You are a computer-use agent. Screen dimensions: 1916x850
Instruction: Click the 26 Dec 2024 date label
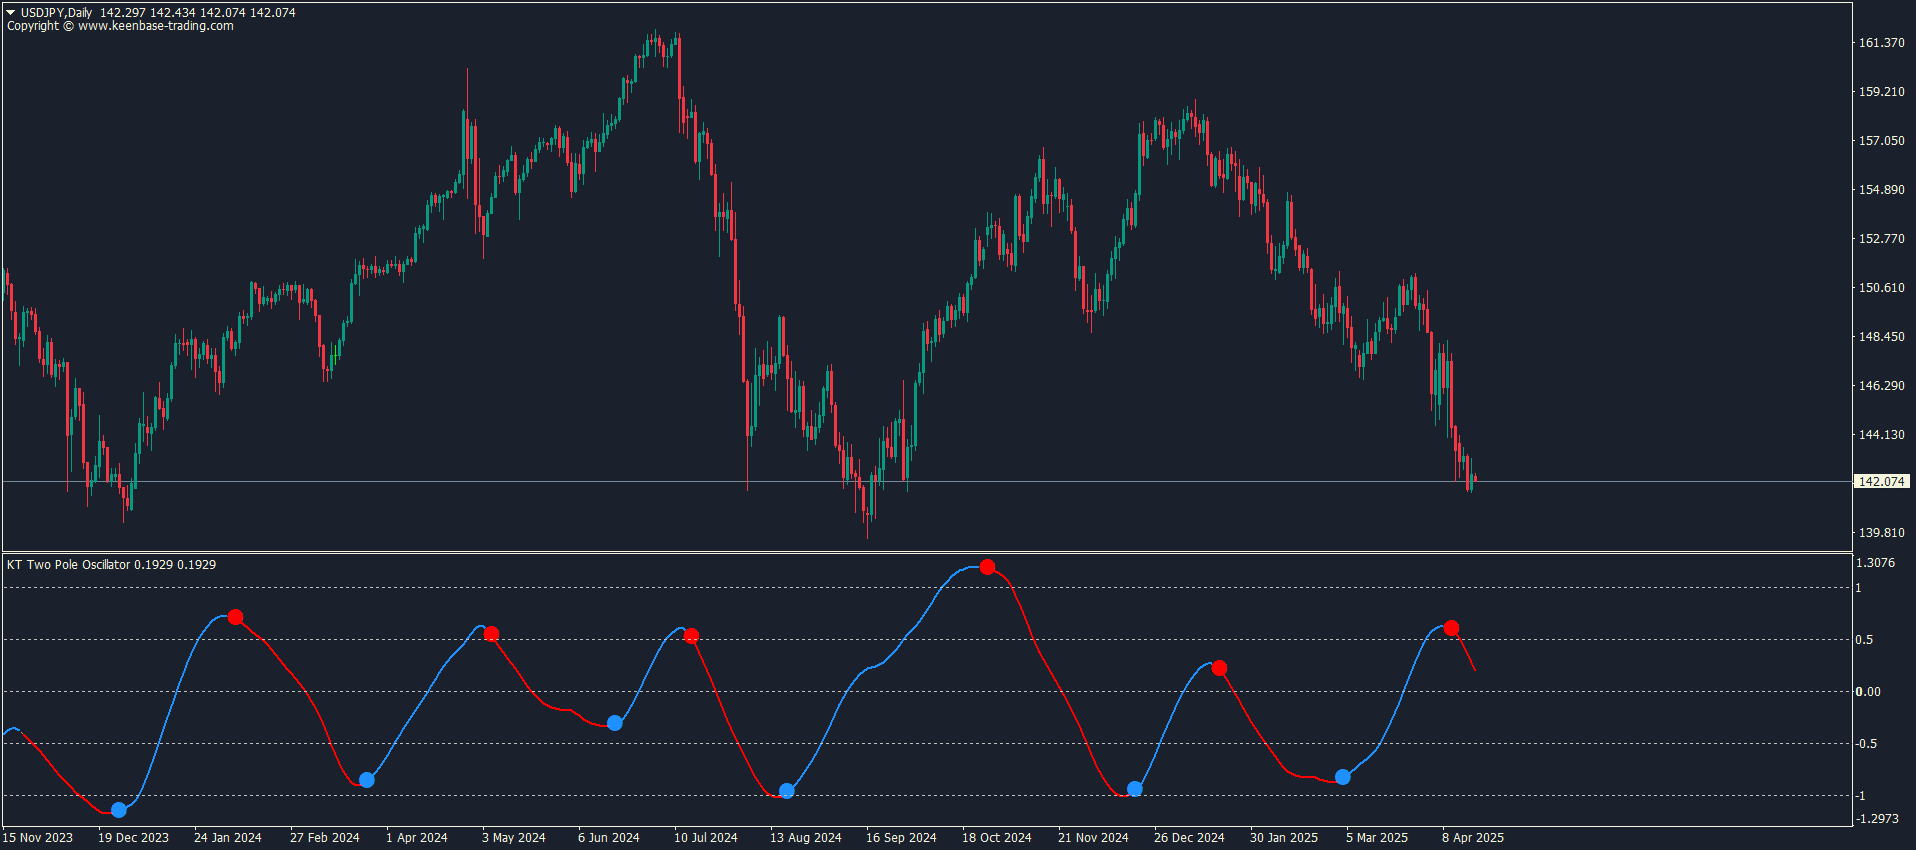(x=1189, y=838)
